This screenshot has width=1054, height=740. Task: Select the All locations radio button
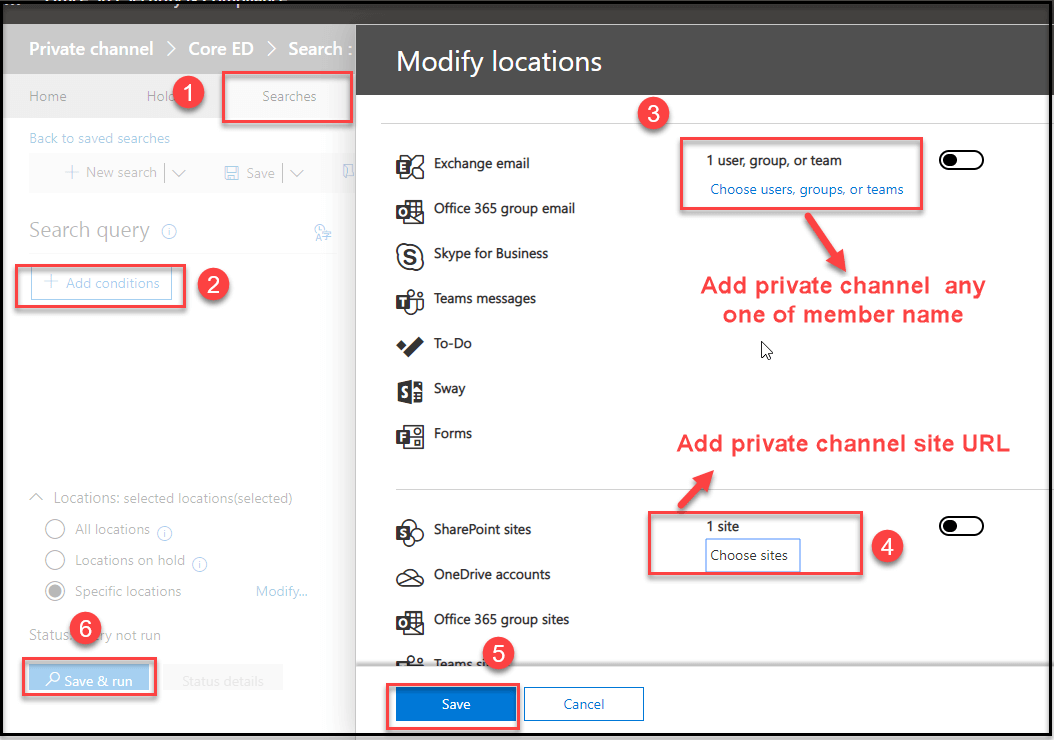[x=56, y=529]
